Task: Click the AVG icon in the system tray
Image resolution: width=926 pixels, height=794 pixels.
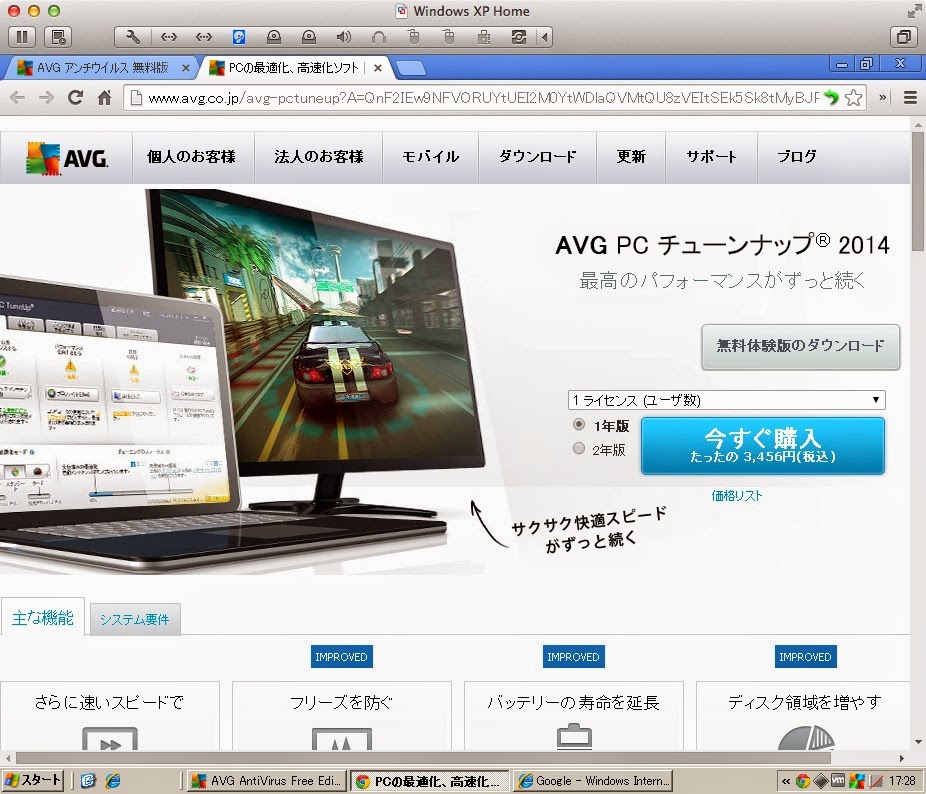Action: coord(857,781)
